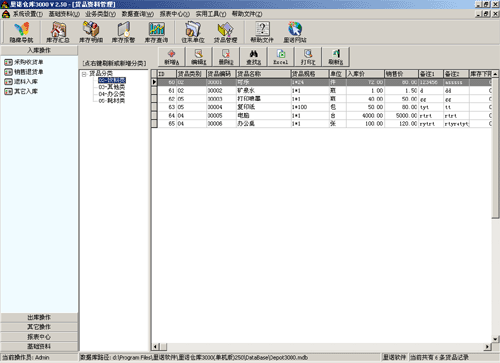Screen dimensions: 500x363
Task: Click the 查找 binoculars button
Action: point(253,57)
